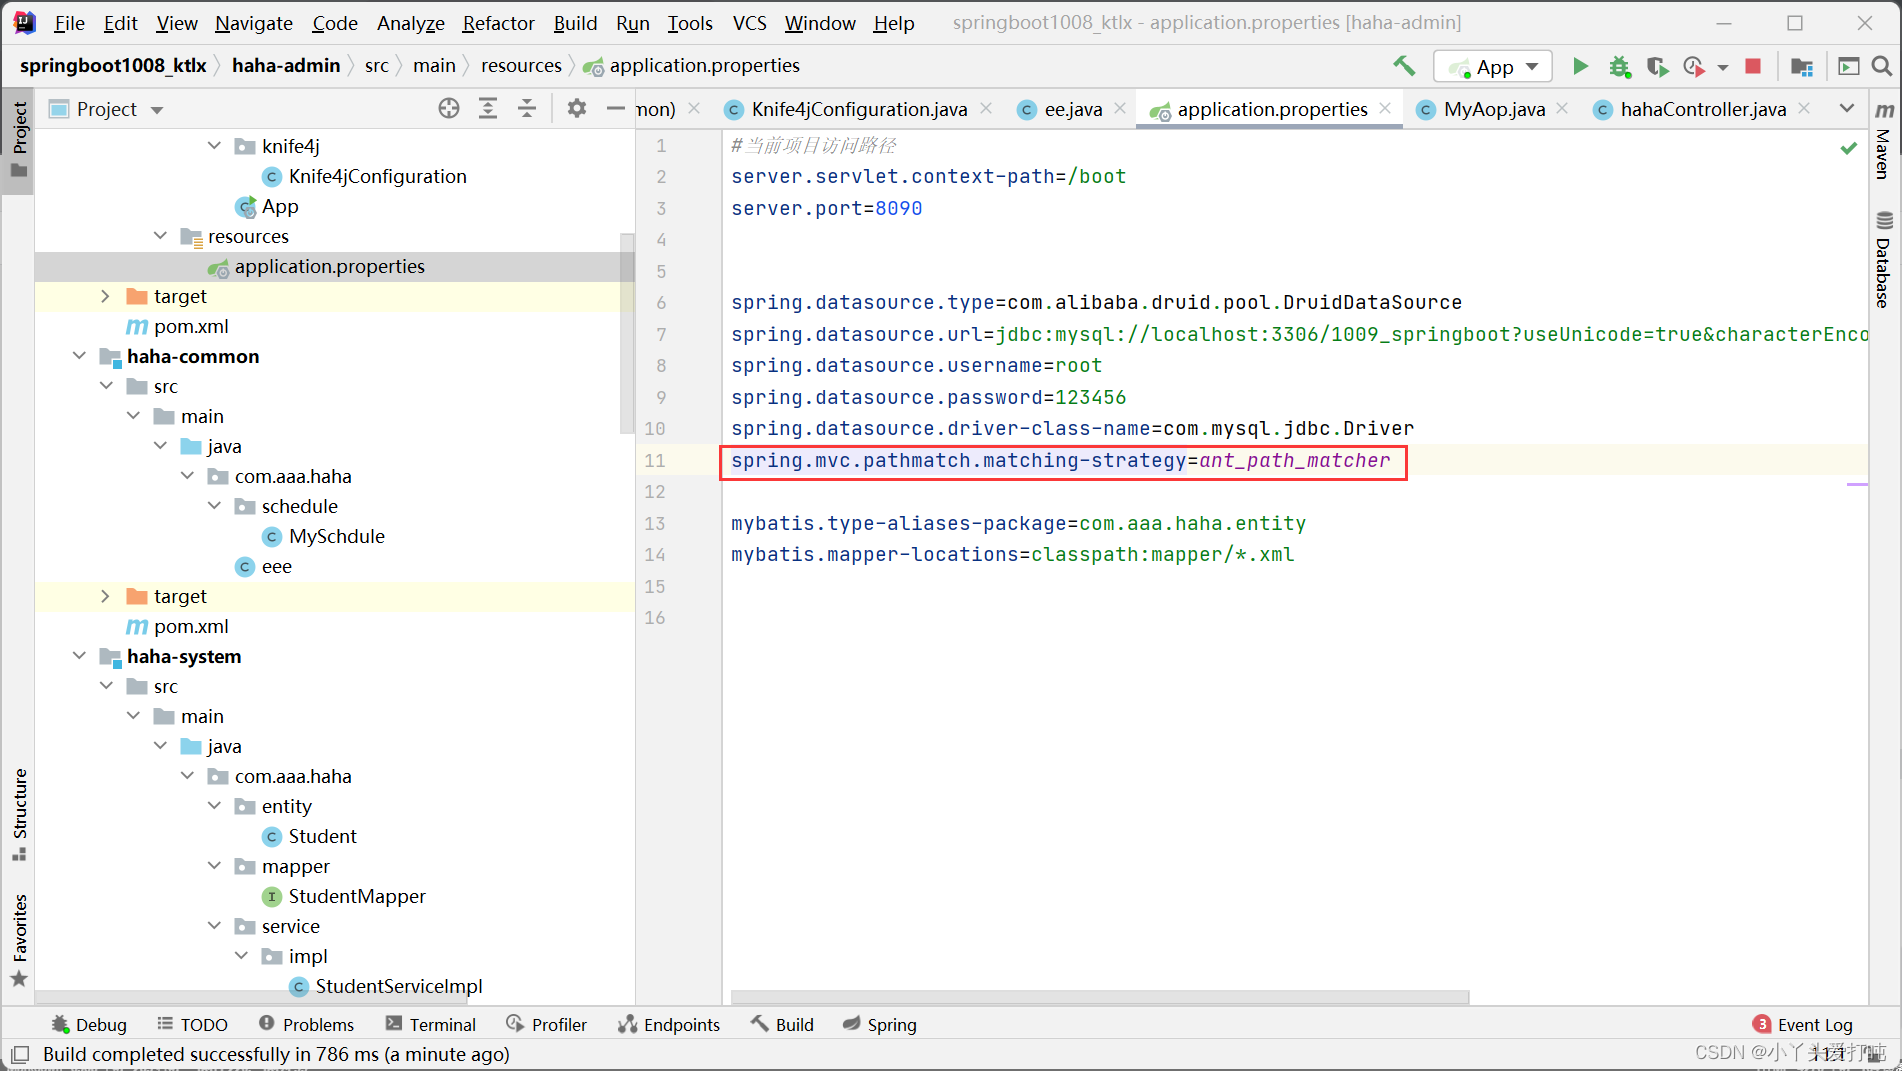Collapse the entity package
This screenshot has height=1071, width=1902.
pyautogui.click(x=214, y=806)
